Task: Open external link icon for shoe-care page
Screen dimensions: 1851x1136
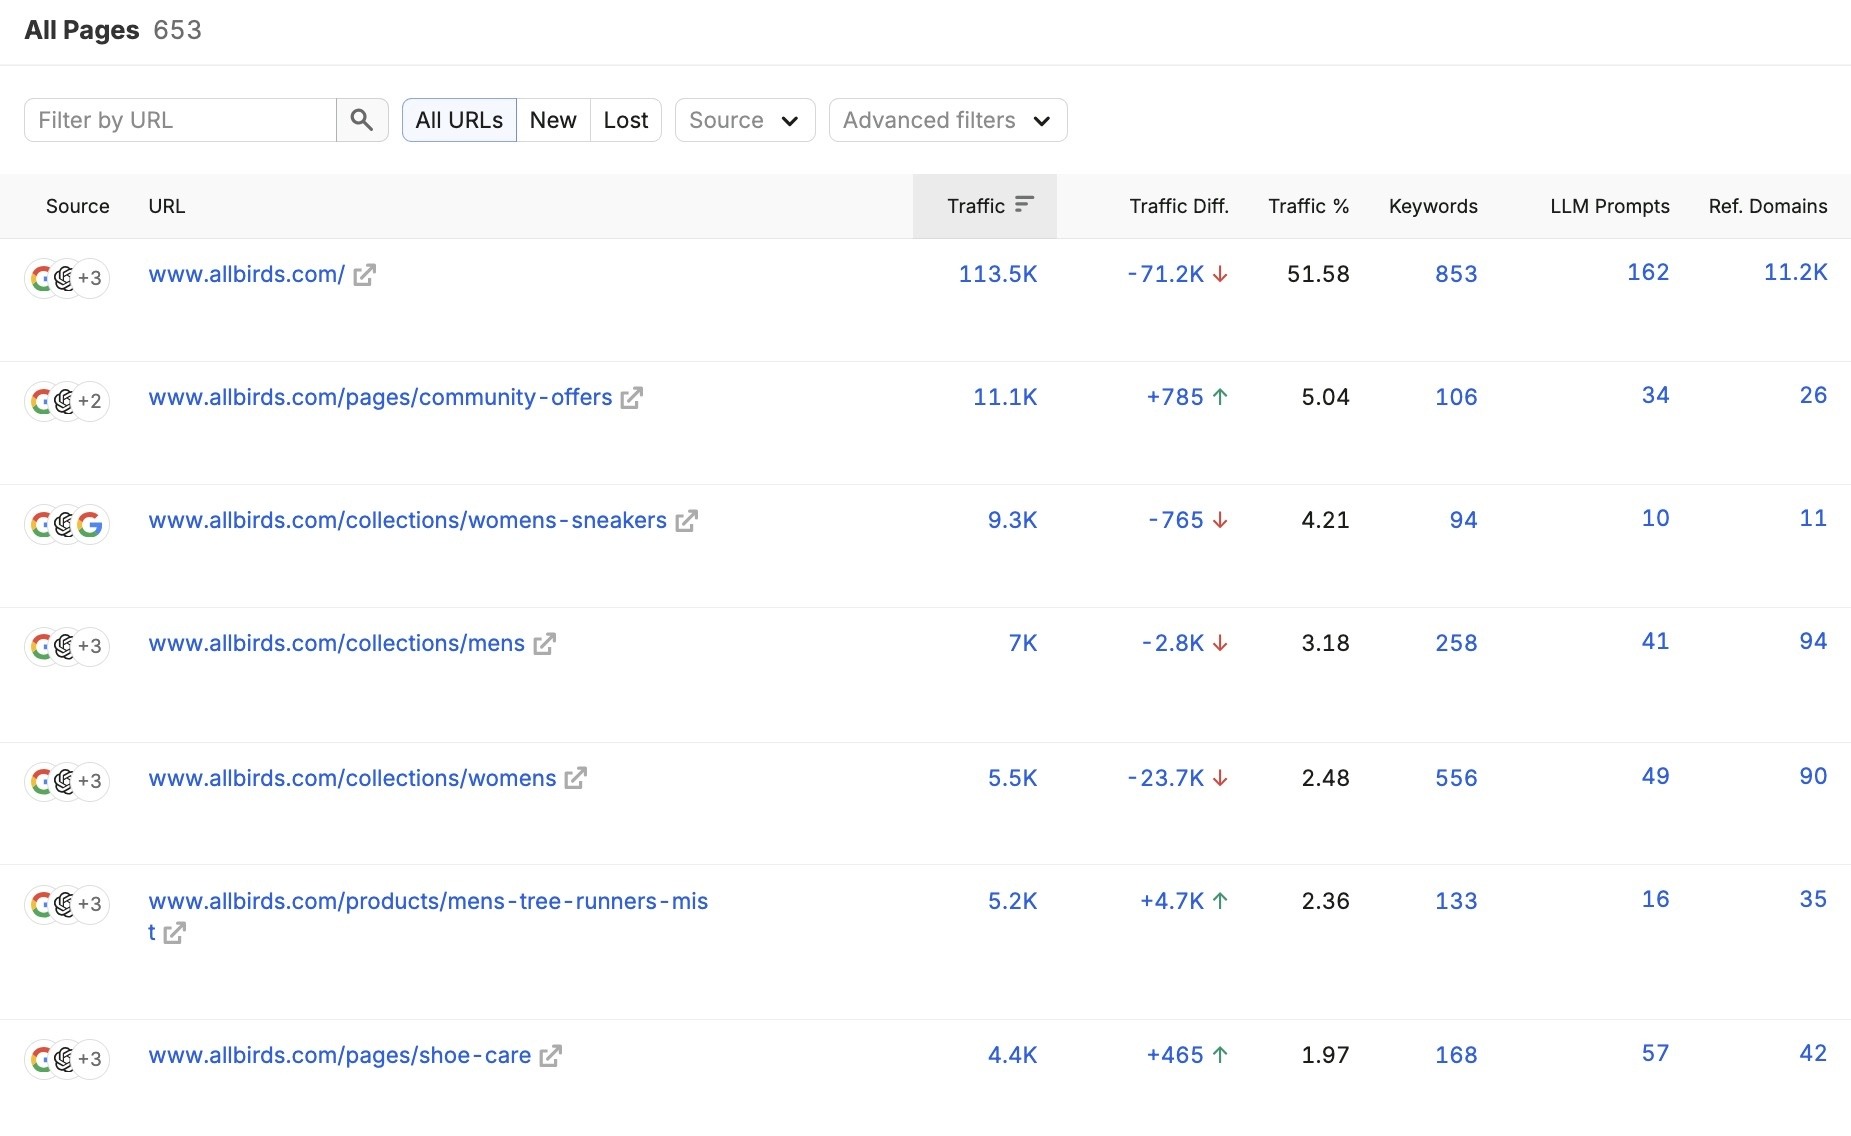Action: point(551,1056)
